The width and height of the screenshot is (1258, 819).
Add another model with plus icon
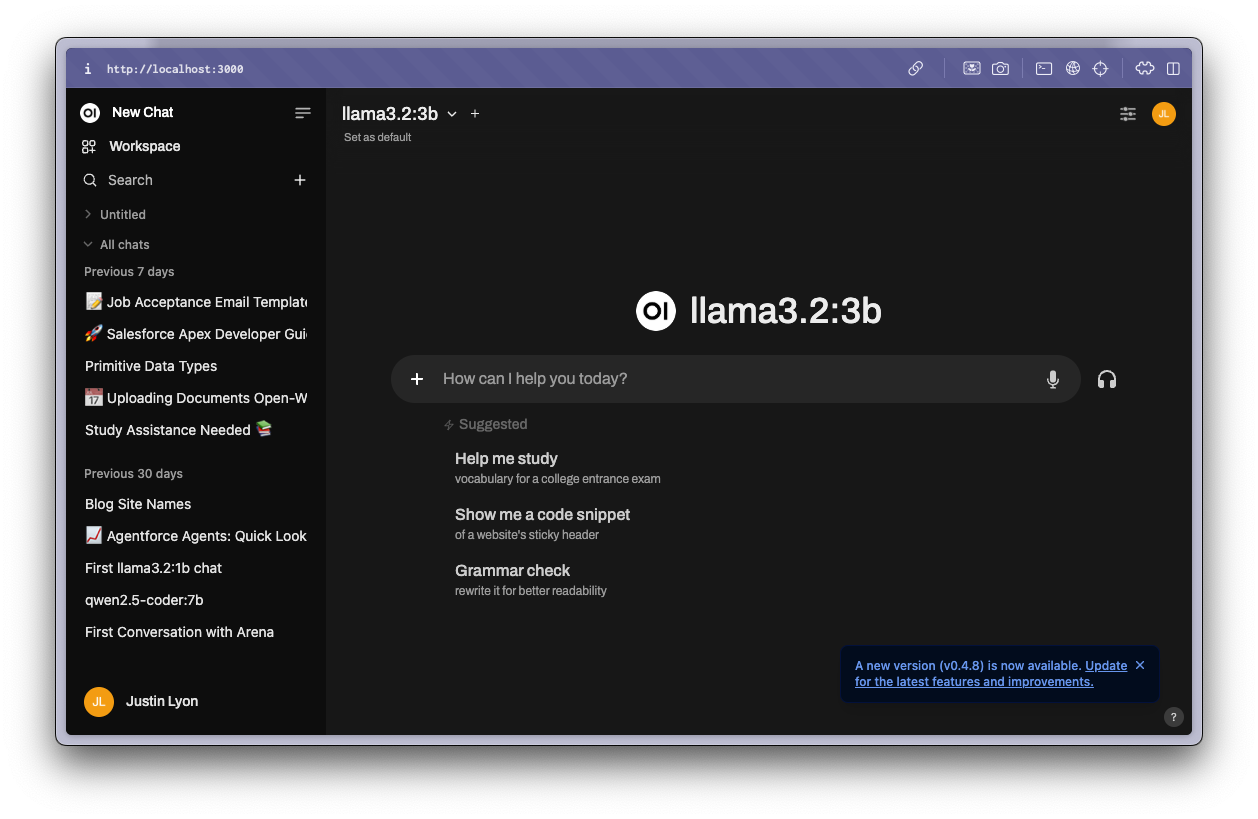click(x=475, y=114)
